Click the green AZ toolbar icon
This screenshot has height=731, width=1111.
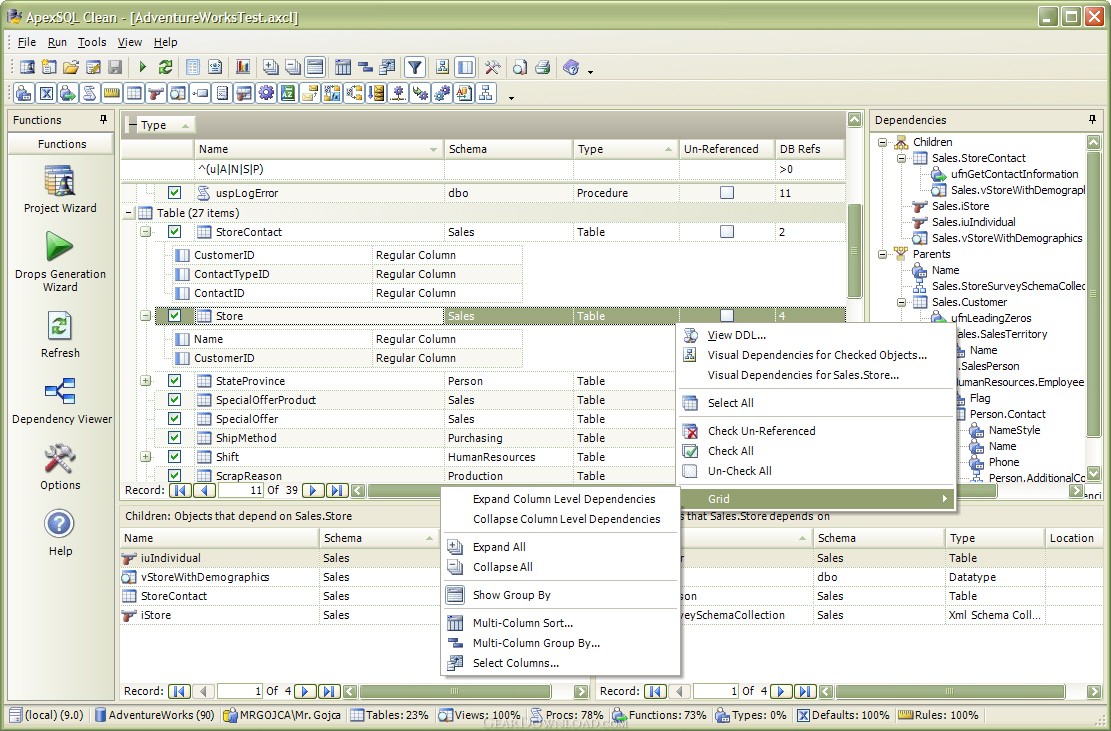(288, 93)
